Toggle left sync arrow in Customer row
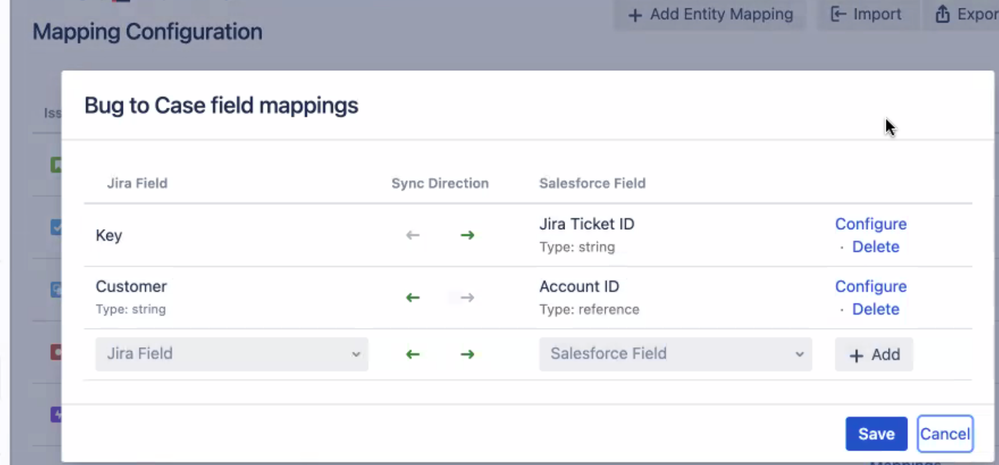The image size is (999, 465). click(x=413, y=297)
